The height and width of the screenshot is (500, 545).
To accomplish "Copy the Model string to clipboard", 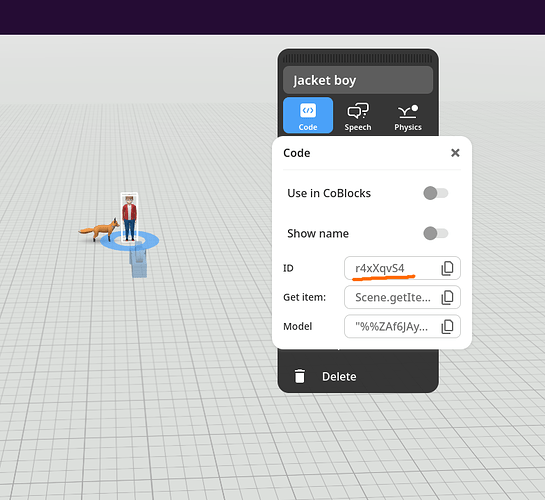I will pos(448,327).
